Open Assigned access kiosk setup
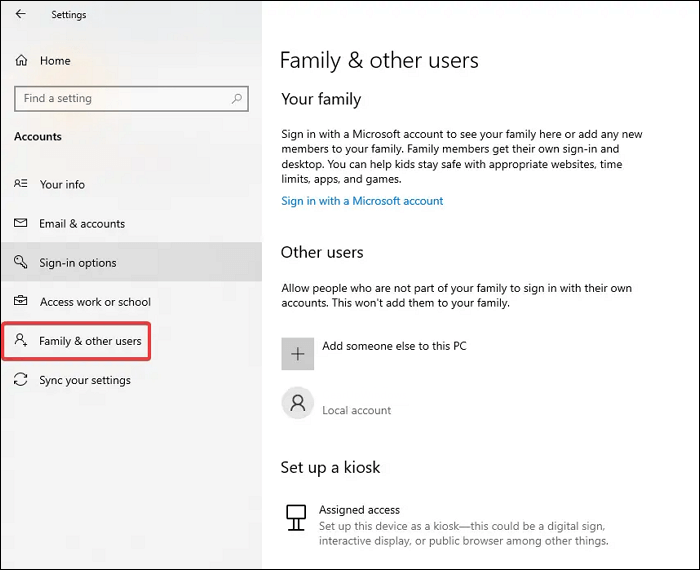The width and height of the screenshot is (700, 570). (x=360, y=510)
